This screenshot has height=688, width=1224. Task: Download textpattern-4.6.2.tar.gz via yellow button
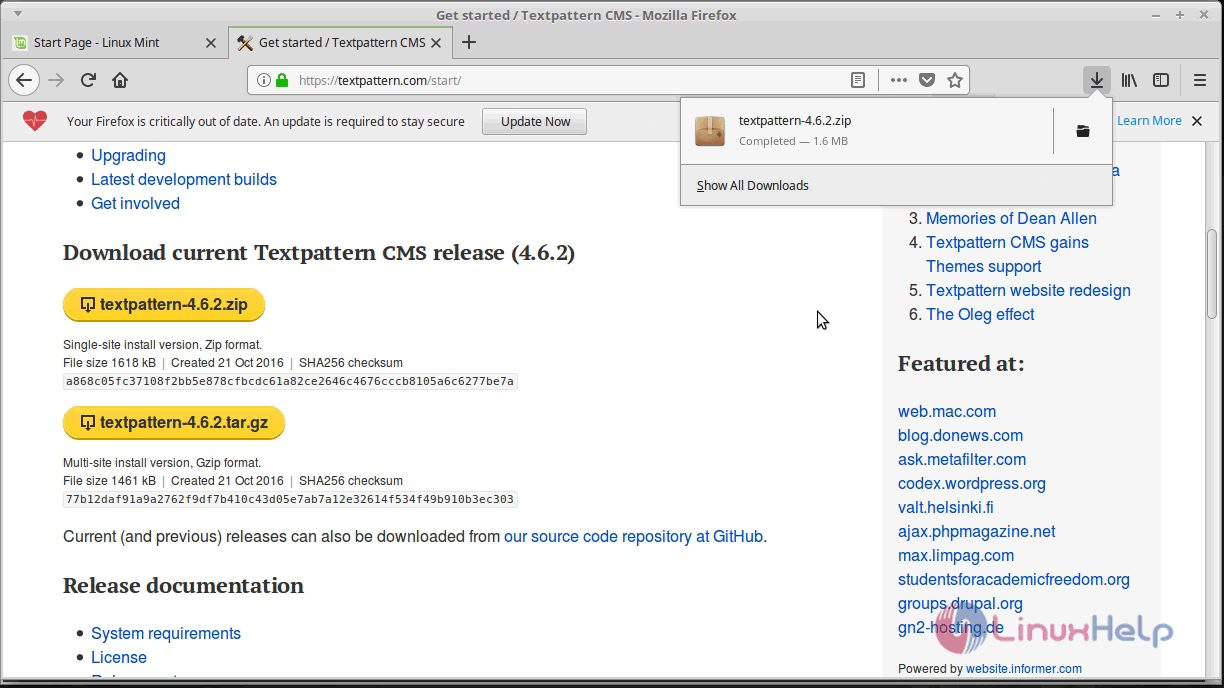[x=173, y=423]
